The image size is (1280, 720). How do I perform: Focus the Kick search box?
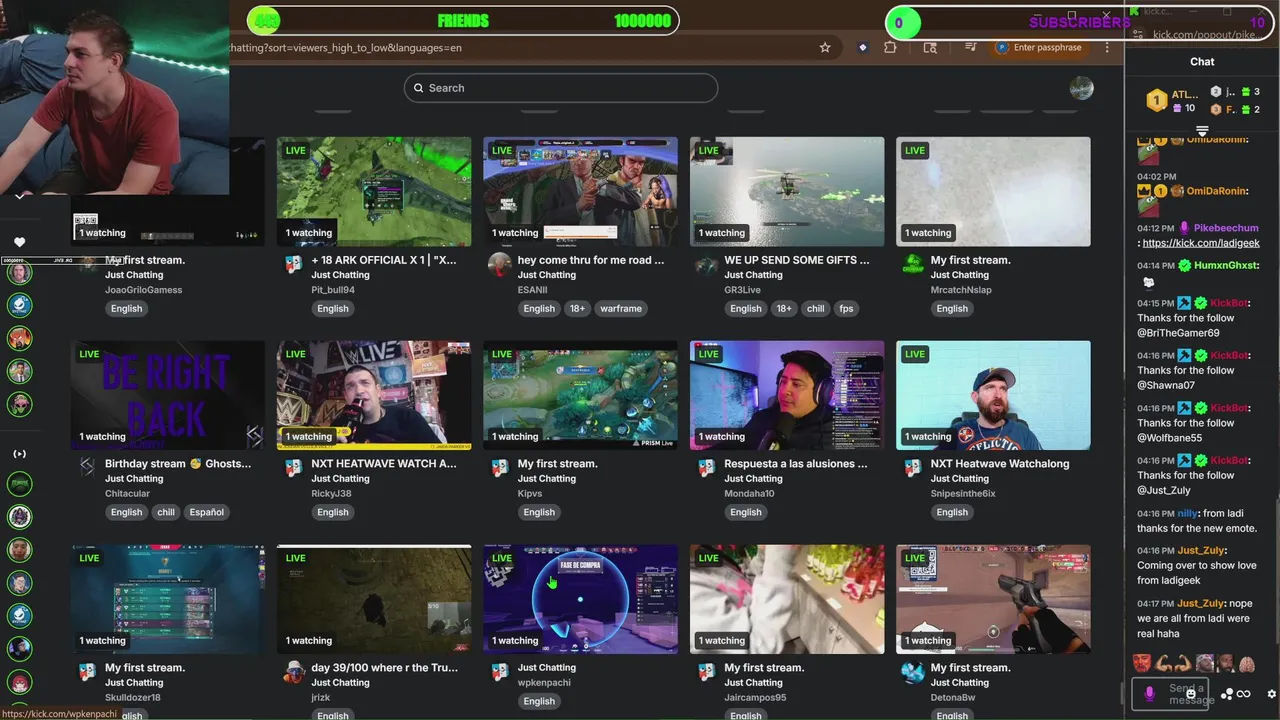pos(561,88)
